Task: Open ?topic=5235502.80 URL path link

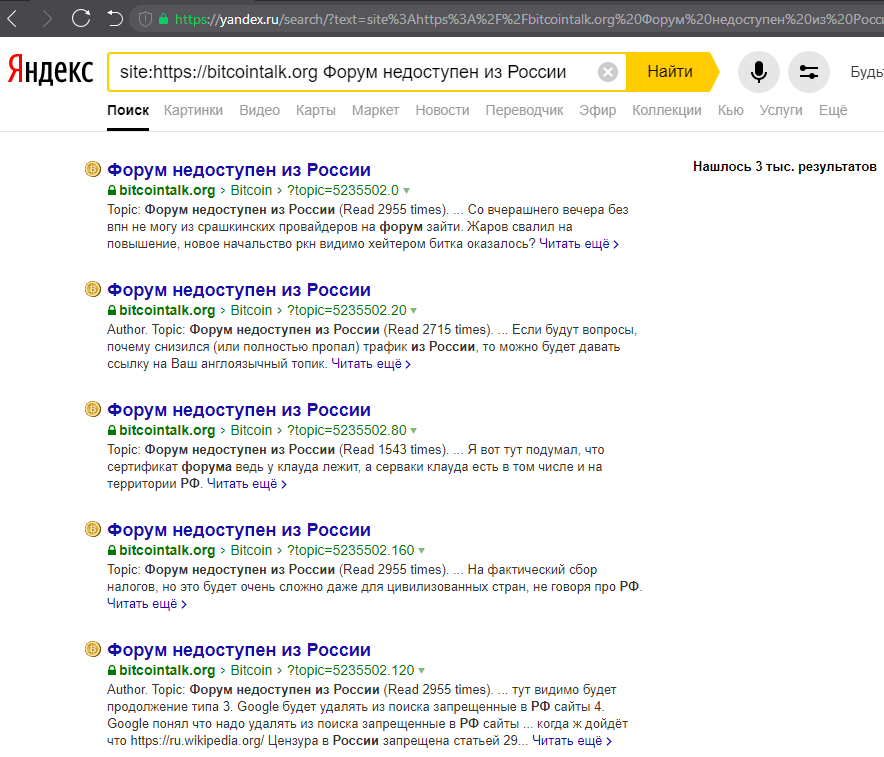Action: point(347,431)
